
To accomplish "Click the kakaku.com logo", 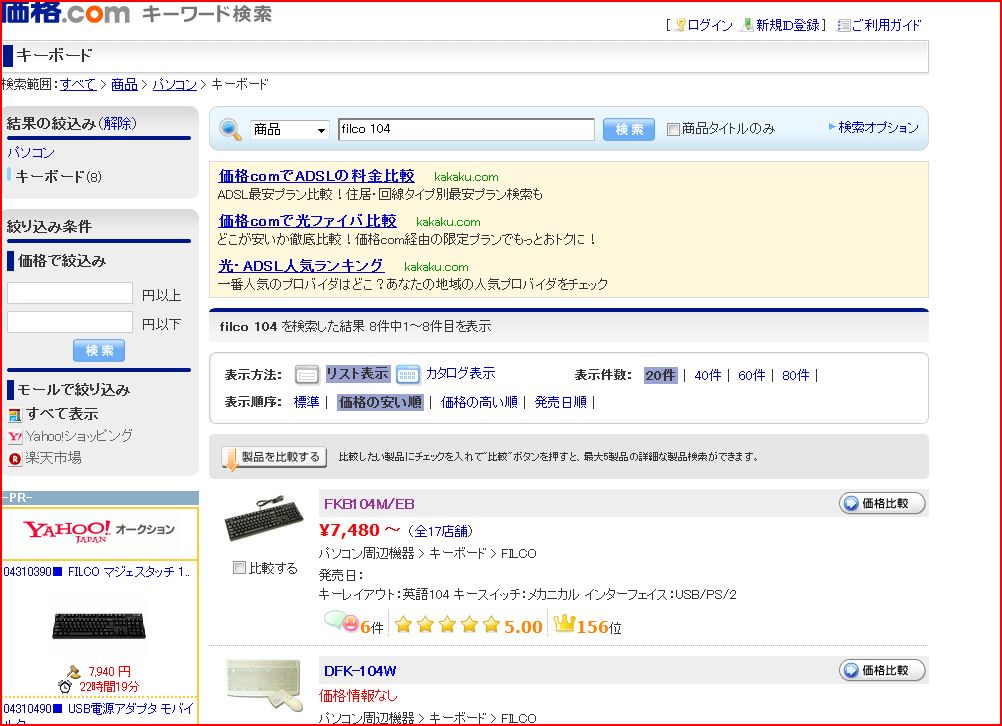I will (67, 14).
